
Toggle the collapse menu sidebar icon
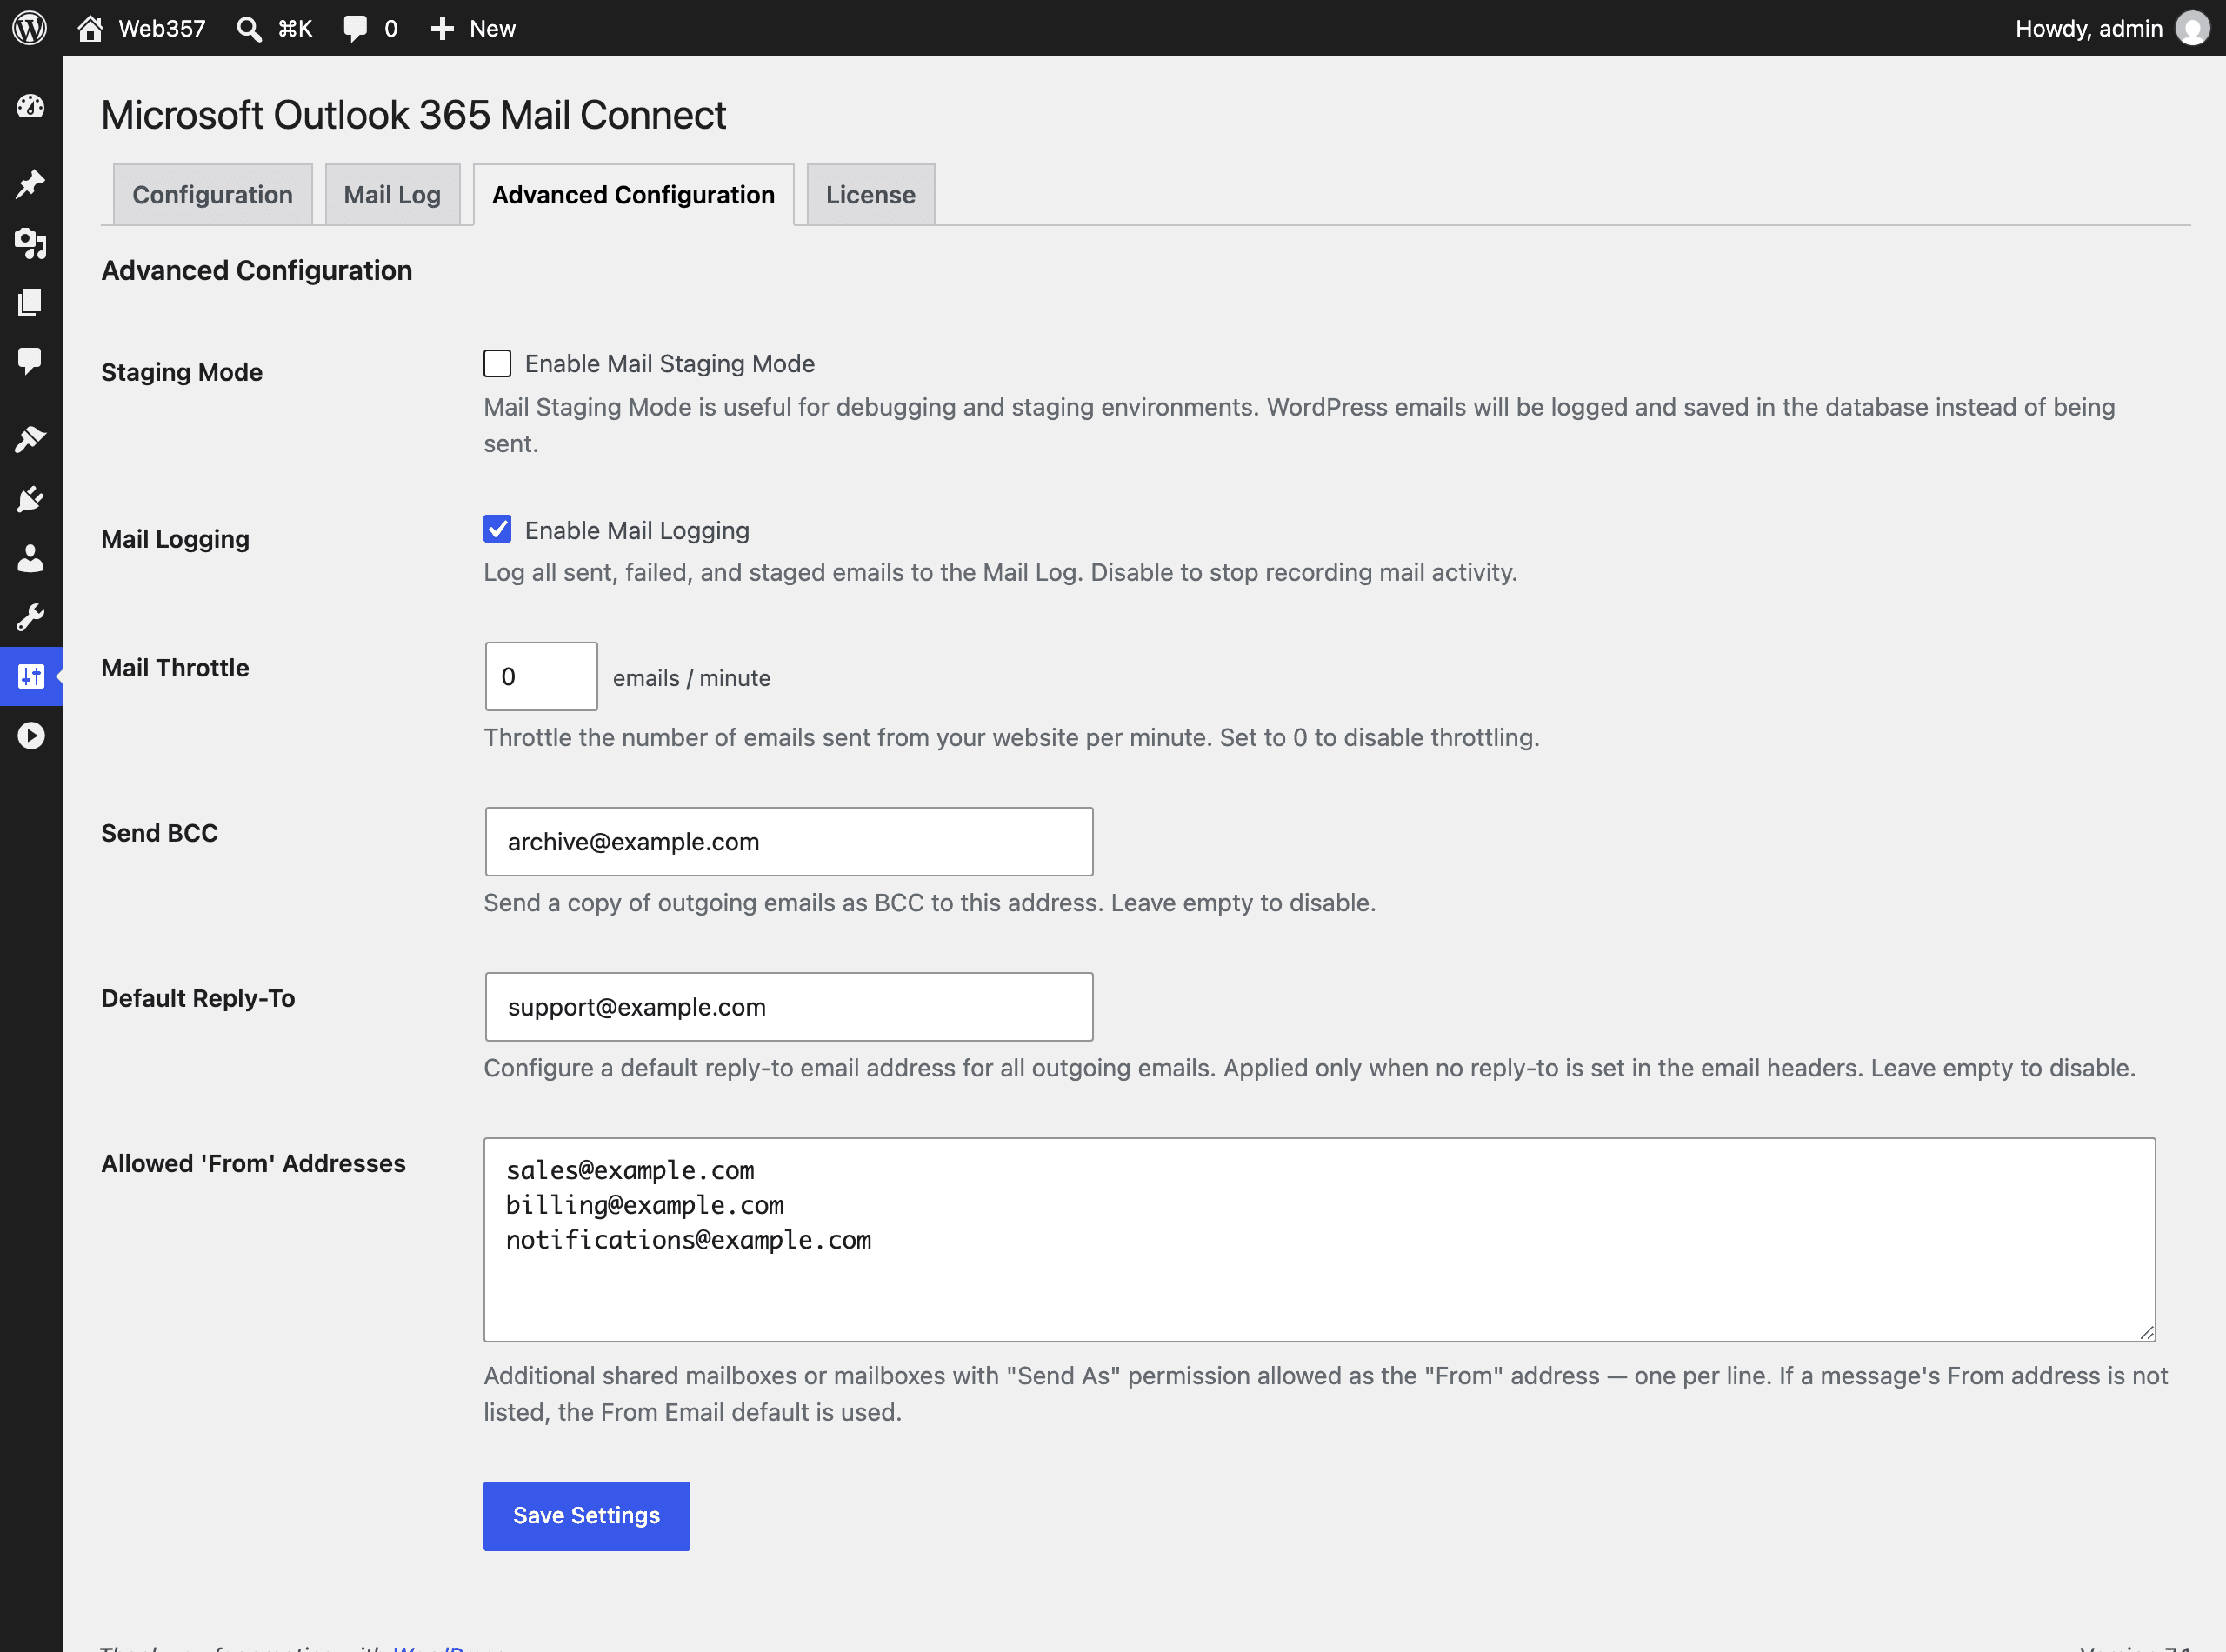[30, 736]
